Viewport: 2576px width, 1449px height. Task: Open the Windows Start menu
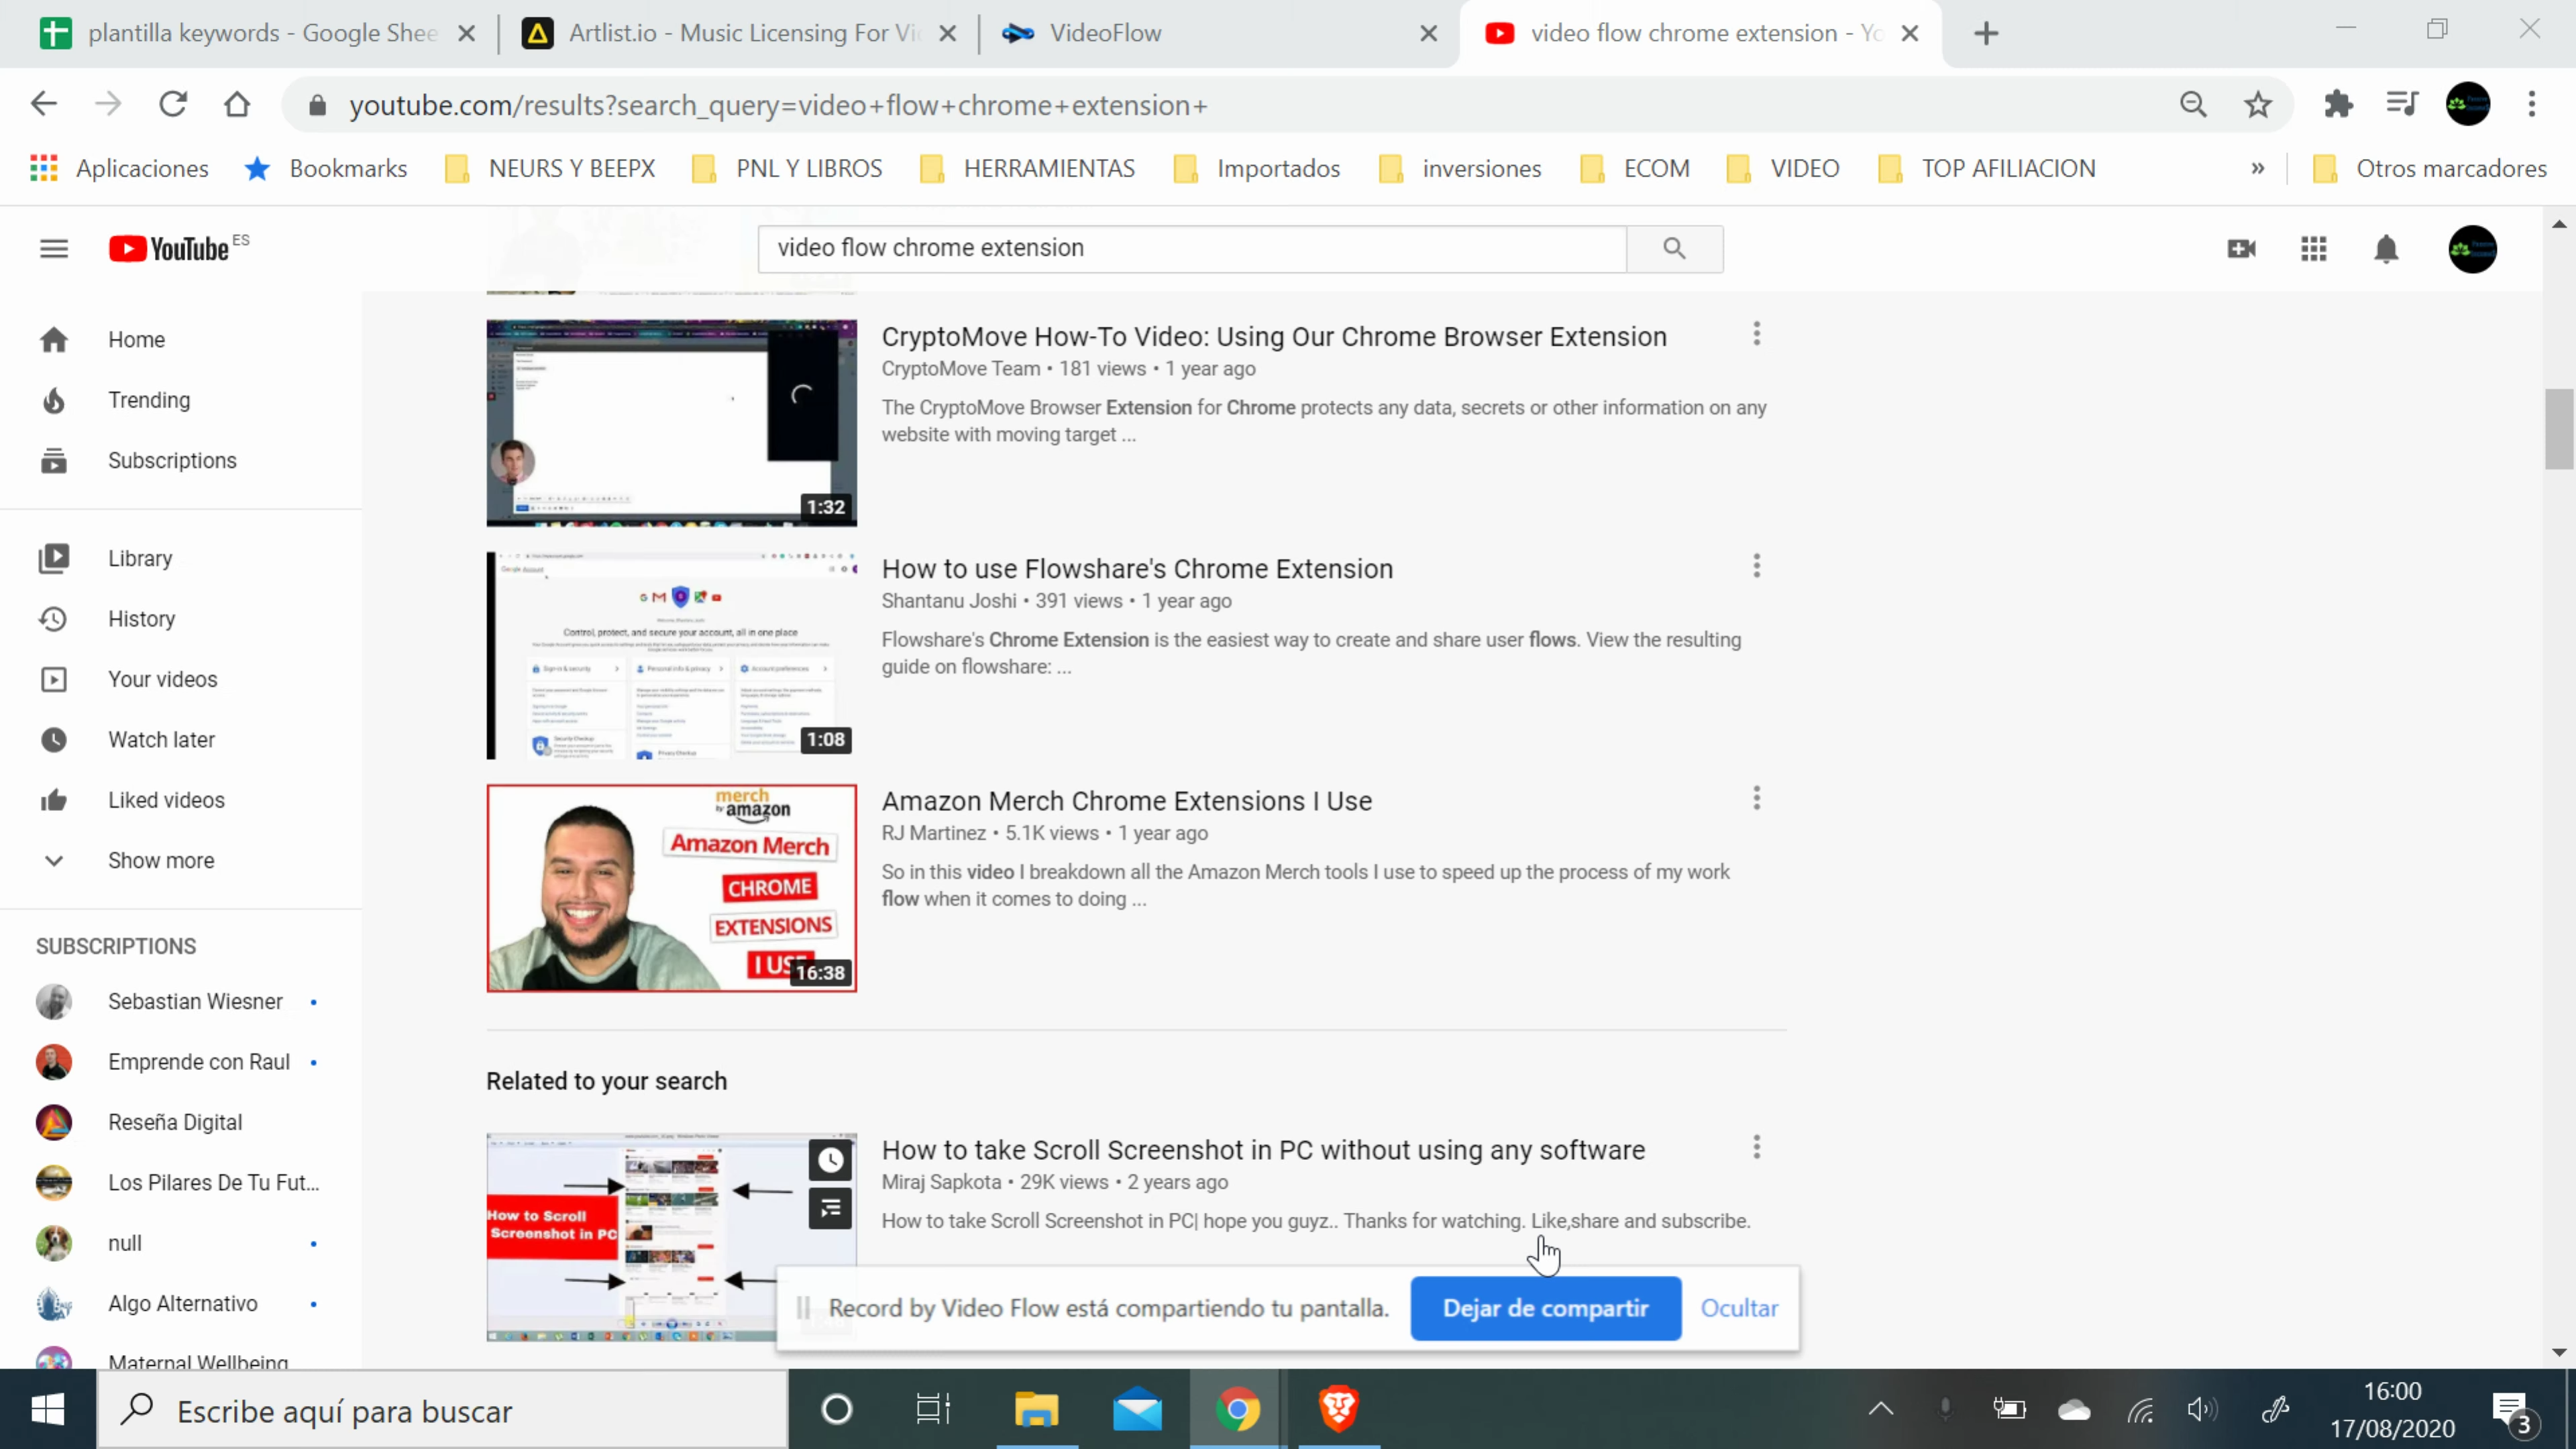click(47, 1410)
